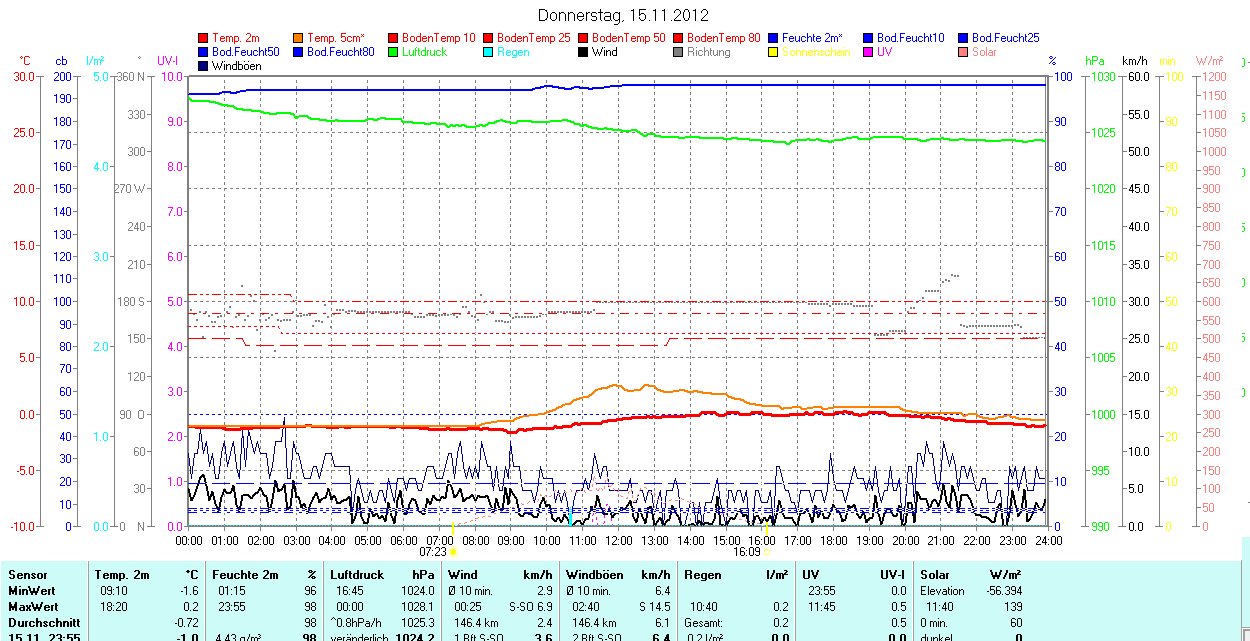Click the cyan Regen legend swatch

(x=489, y=52)
